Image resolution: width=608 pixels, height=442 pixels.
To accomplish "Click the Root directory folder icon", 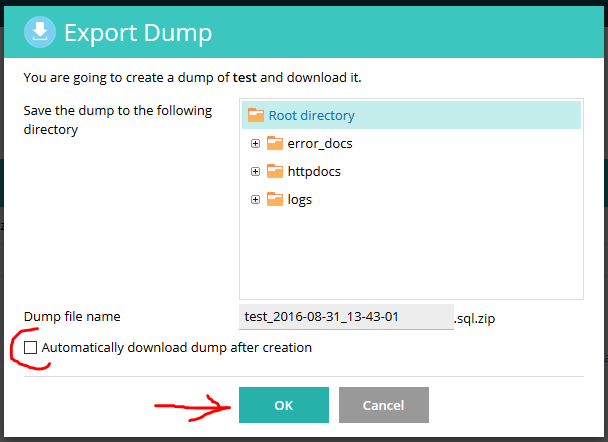I will 256,115.
